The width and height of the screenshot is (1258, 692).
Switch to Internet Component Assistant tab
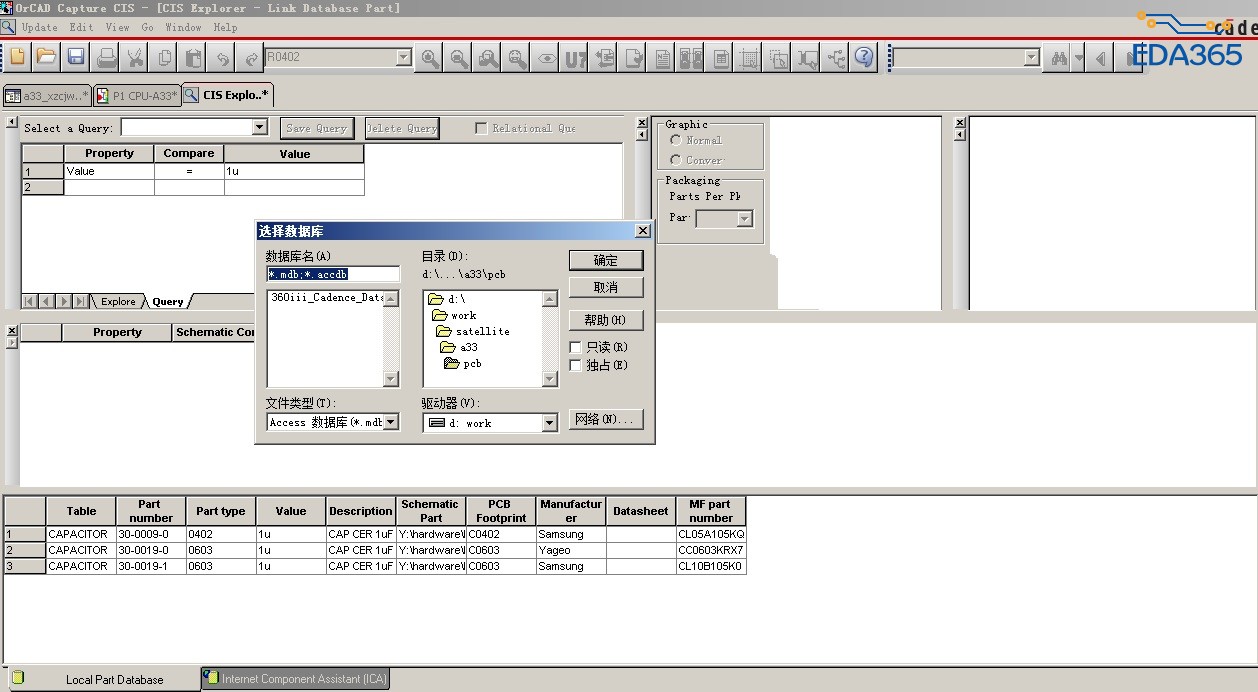click(x=295, y=679)
